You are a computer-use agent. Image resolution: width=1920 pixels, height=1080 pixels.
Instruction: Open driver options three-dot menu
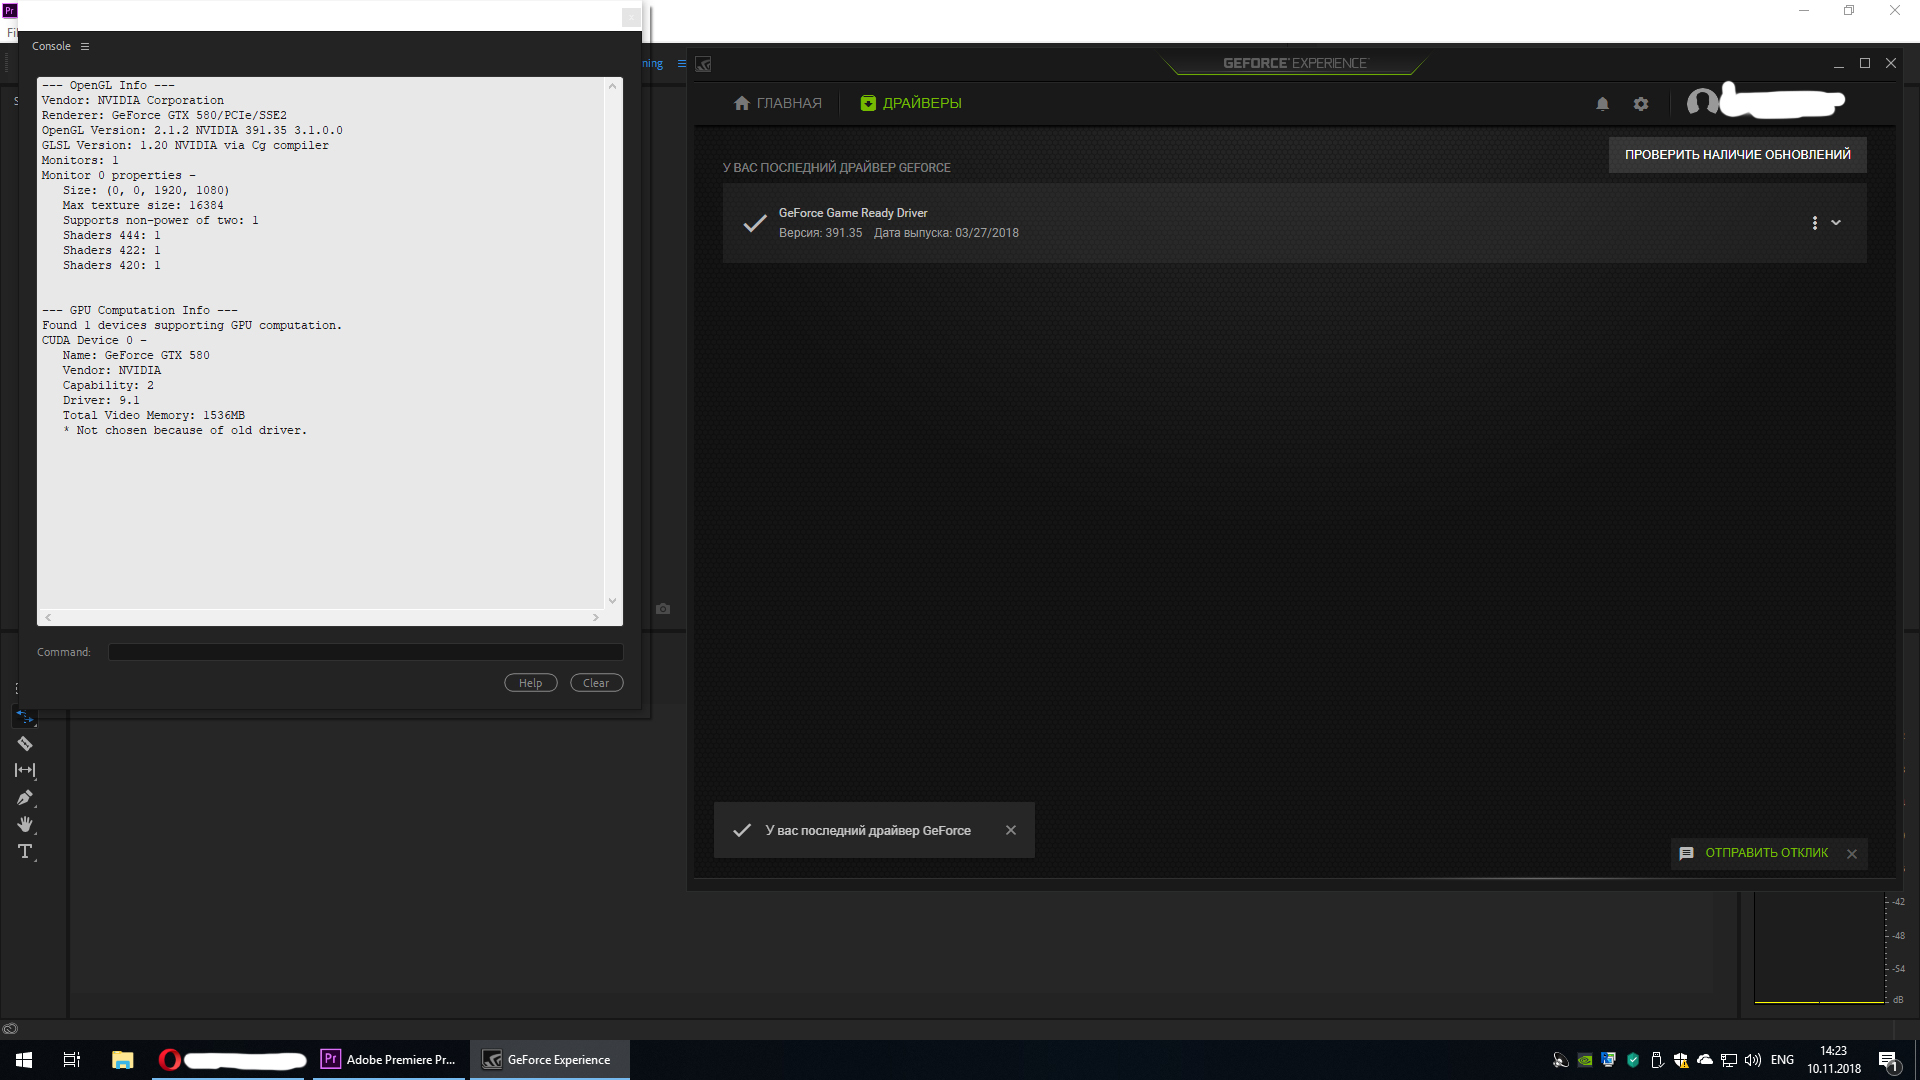click(x=1814, y=223)
